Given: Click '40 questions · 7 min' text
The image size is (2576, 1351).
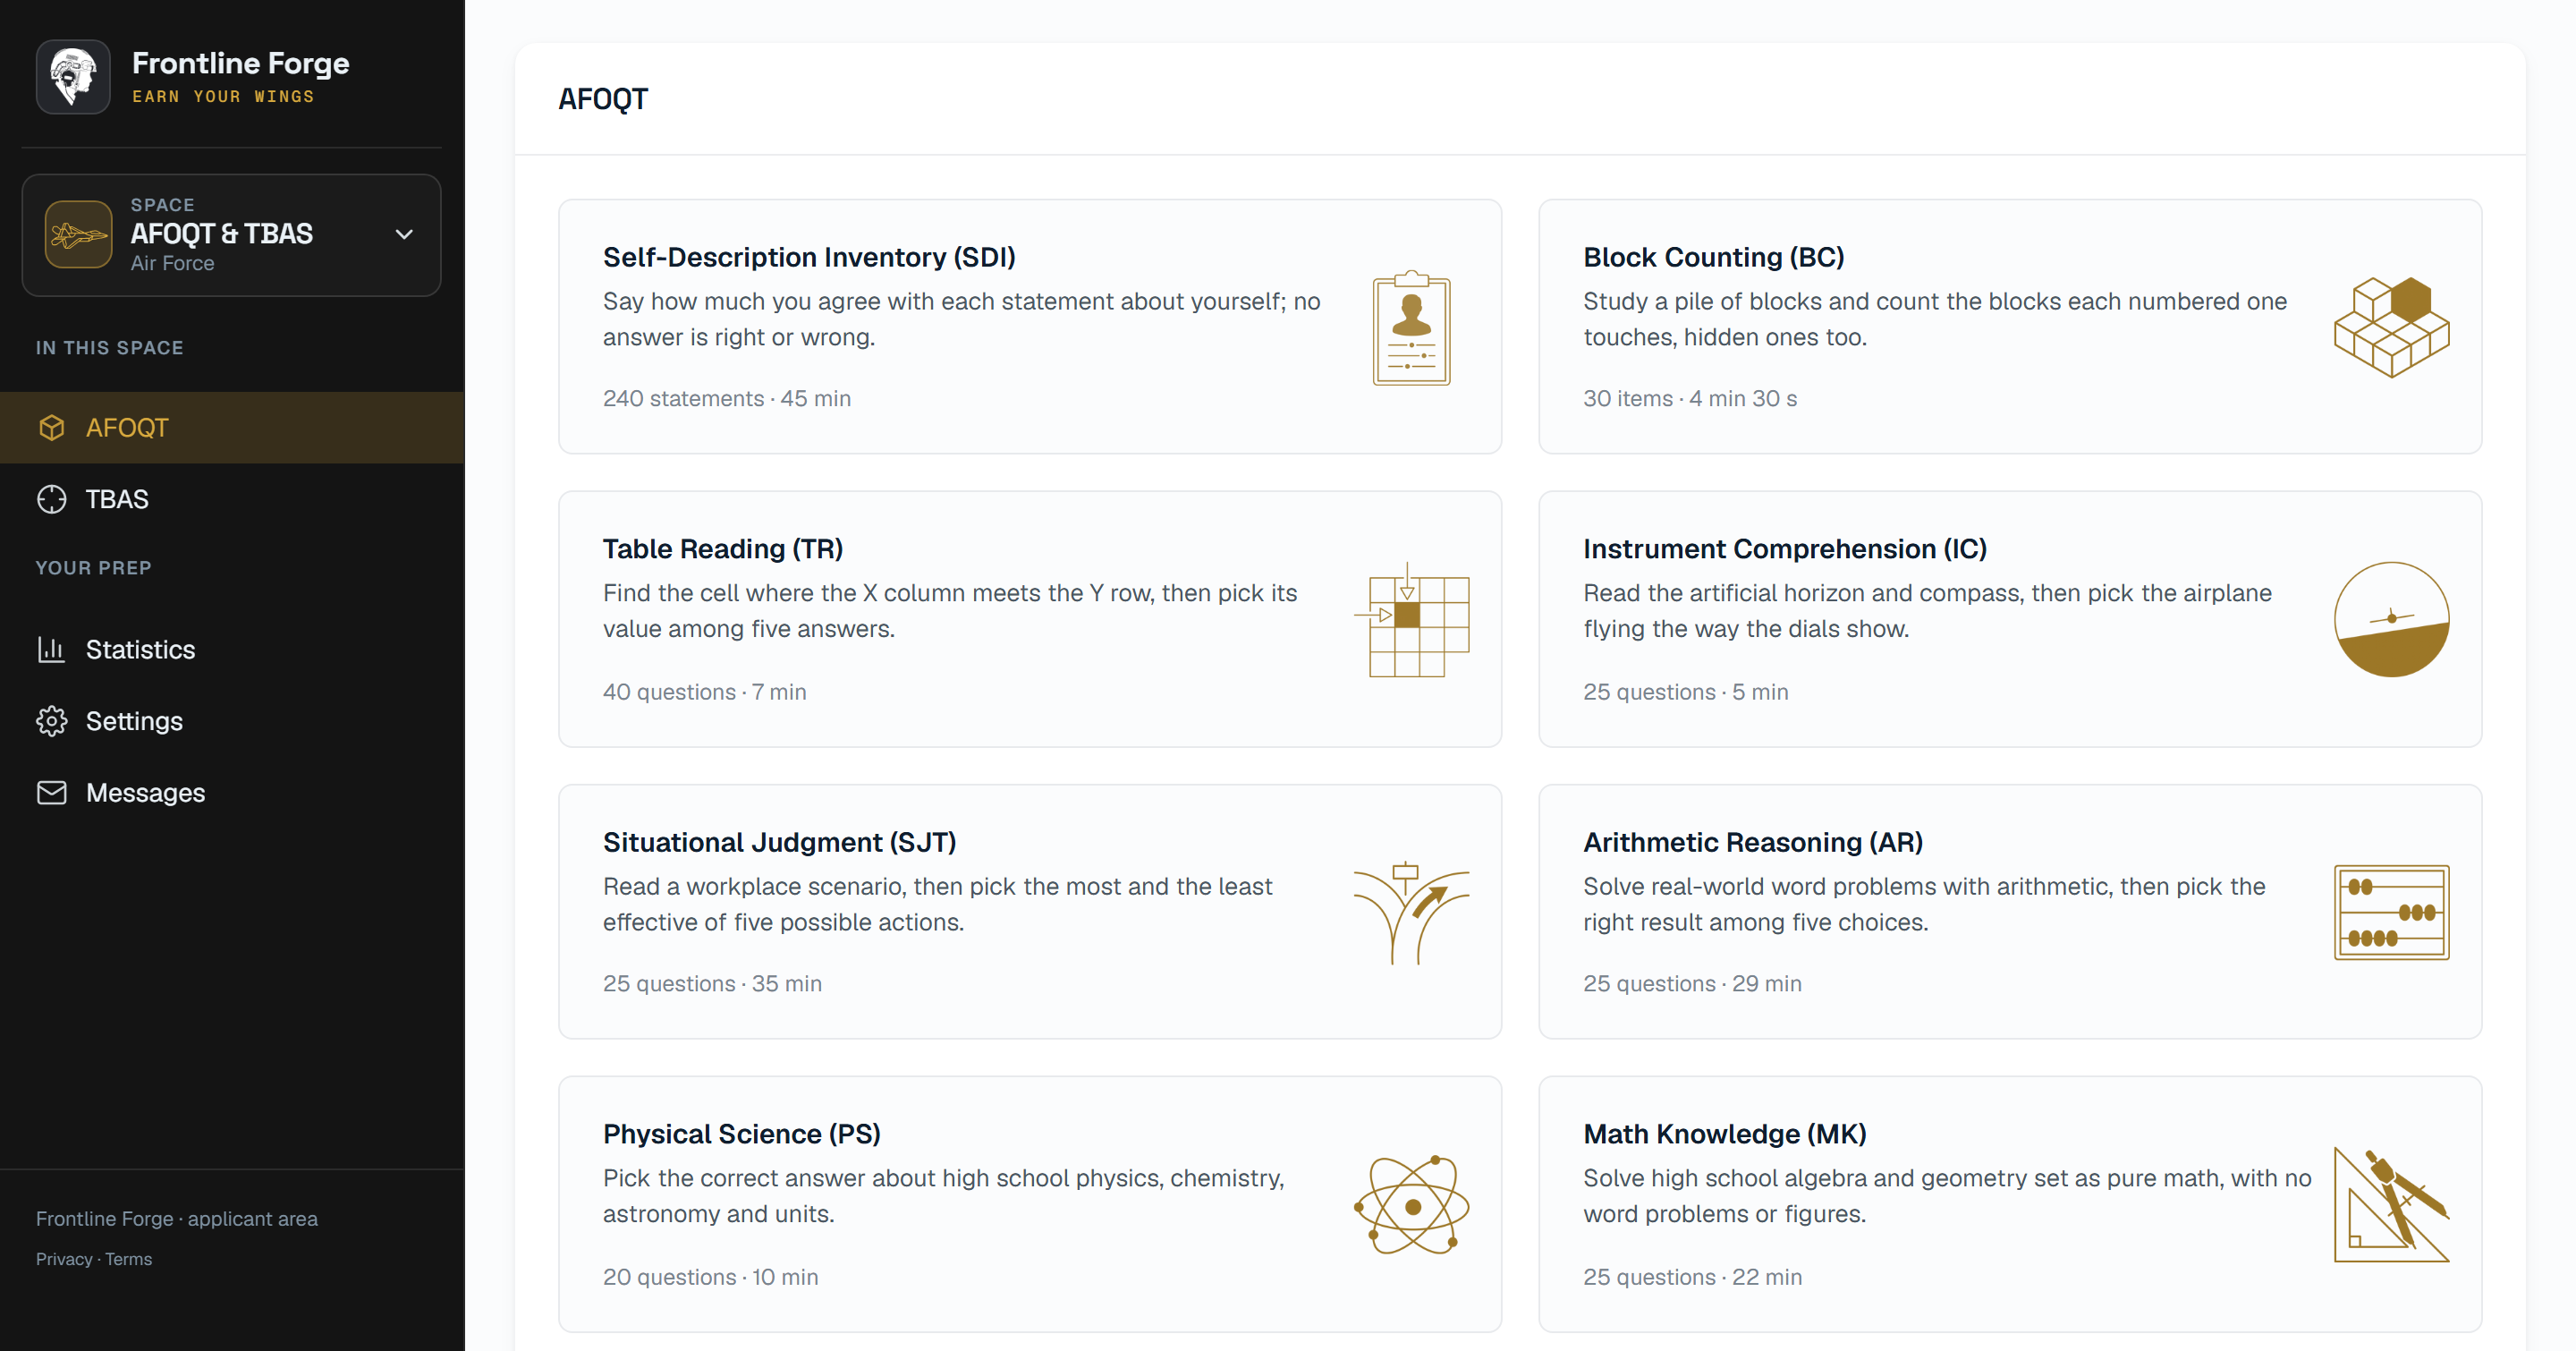Looking at the screenshot, I should 705,692.
